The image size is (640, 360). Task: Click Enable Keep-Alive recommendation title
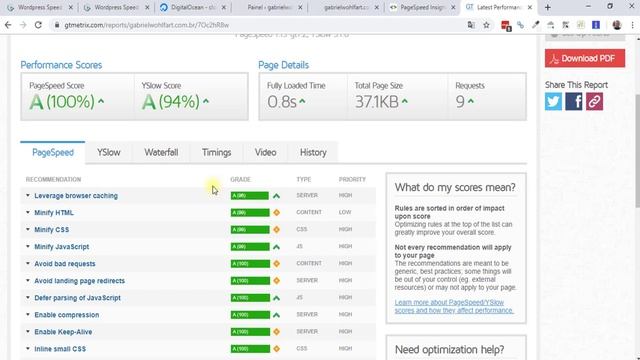coord(63,332)
